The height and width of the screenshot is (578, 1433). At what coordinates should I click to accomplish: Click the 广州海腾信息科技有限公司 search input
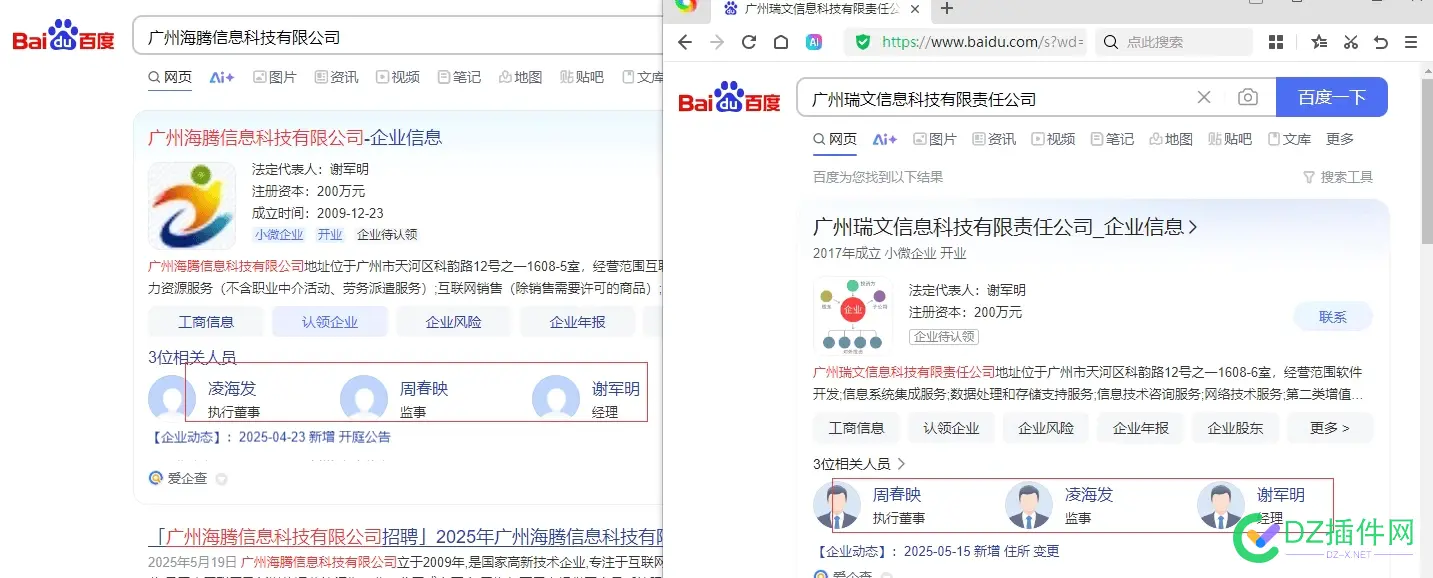pyautogui.click(x=400, y=38)
